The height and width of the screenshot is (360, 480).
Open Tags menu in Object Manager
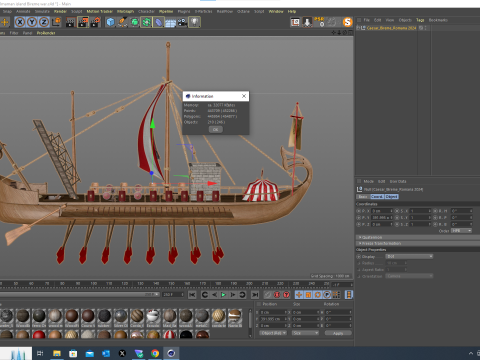tap(420, 20)
